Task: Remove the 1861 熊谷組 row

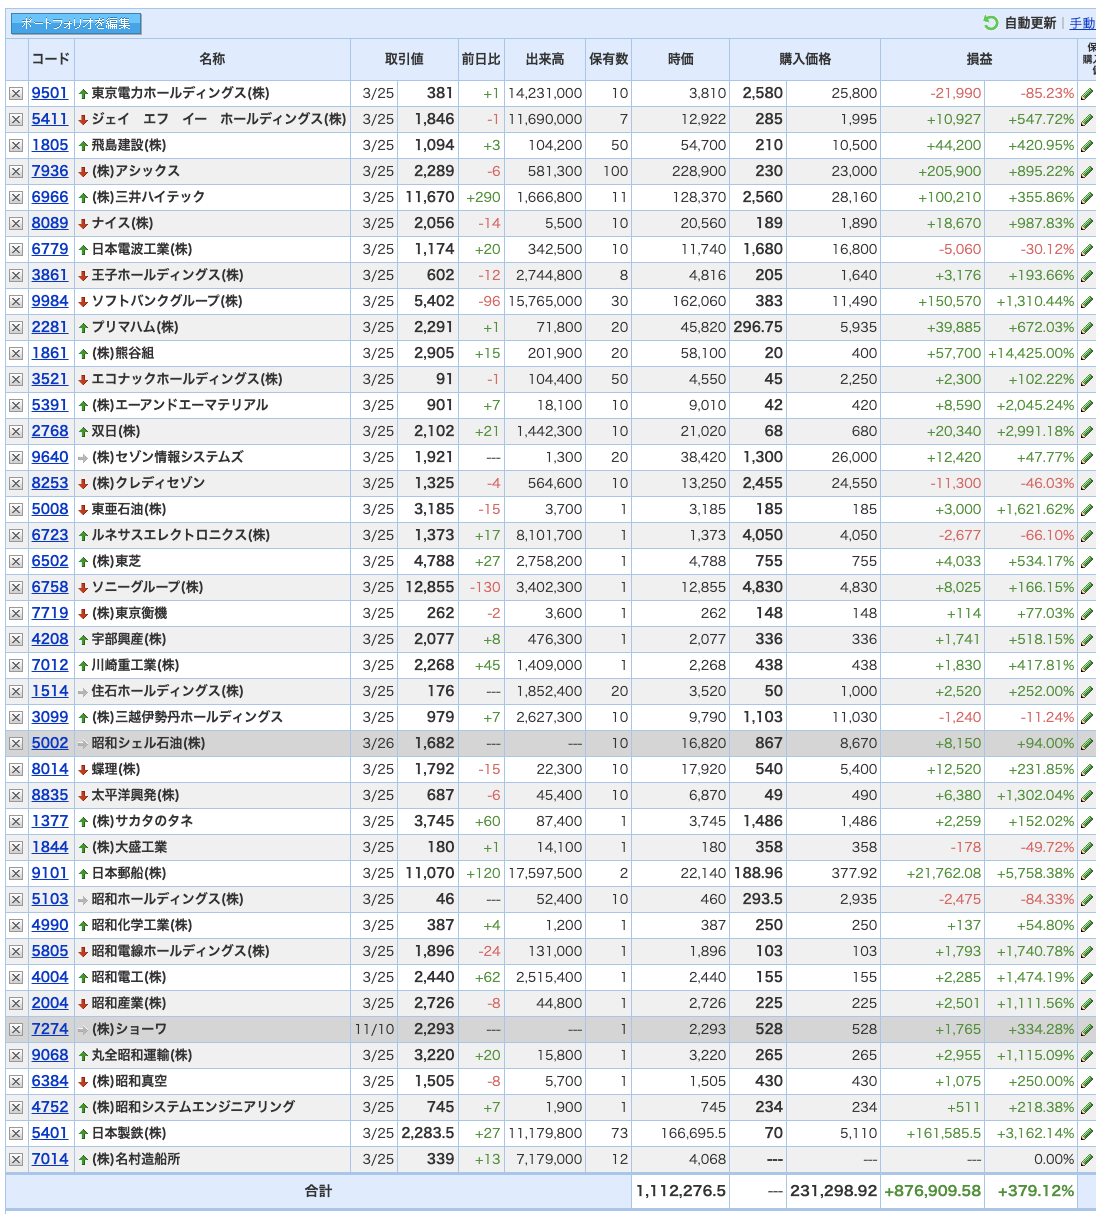Action: click(16, 353)
